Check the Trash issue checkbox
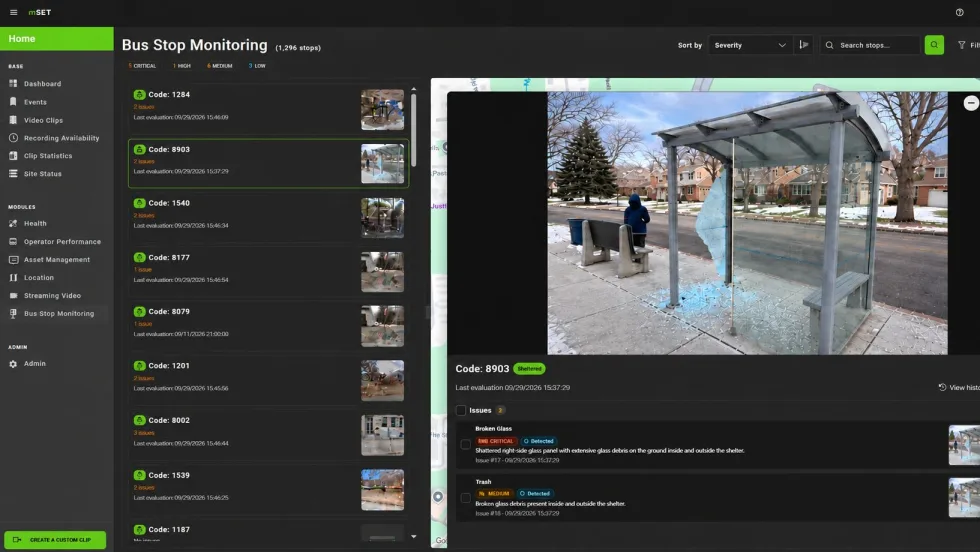Screen dimensions: 980x552 click(x=466, y=498)
